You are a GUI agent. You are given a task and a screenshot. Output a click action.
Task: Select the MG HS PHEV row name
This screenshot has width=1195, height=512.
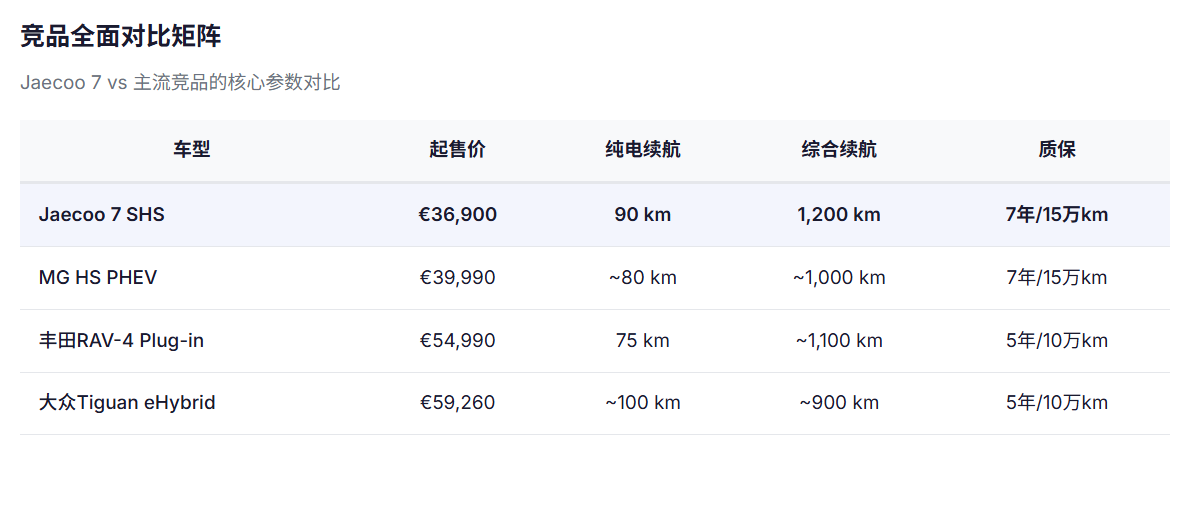coord(98,277)
